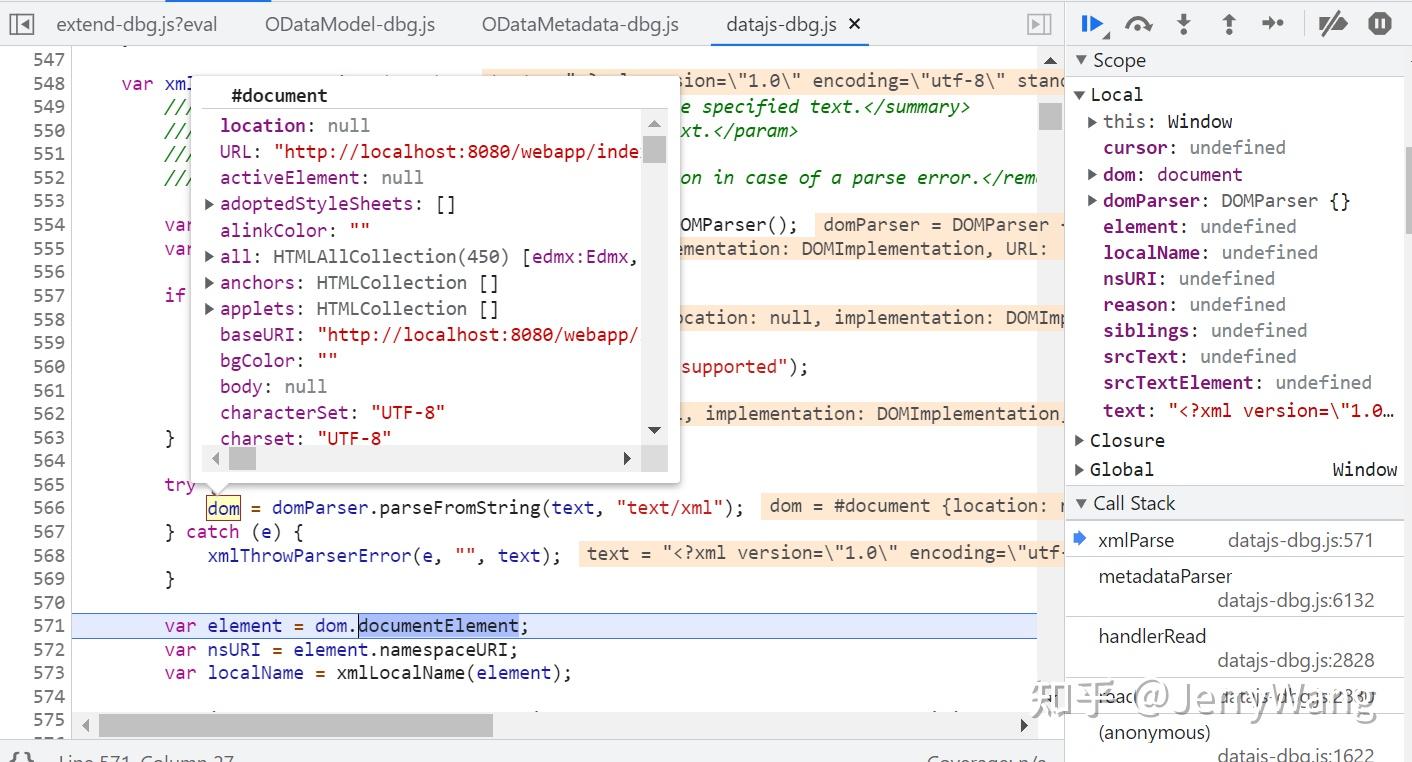Switch to the ODataMetadata-dbg.js tab
Viewport: 1412px width, 762px height.
[580, 23]
